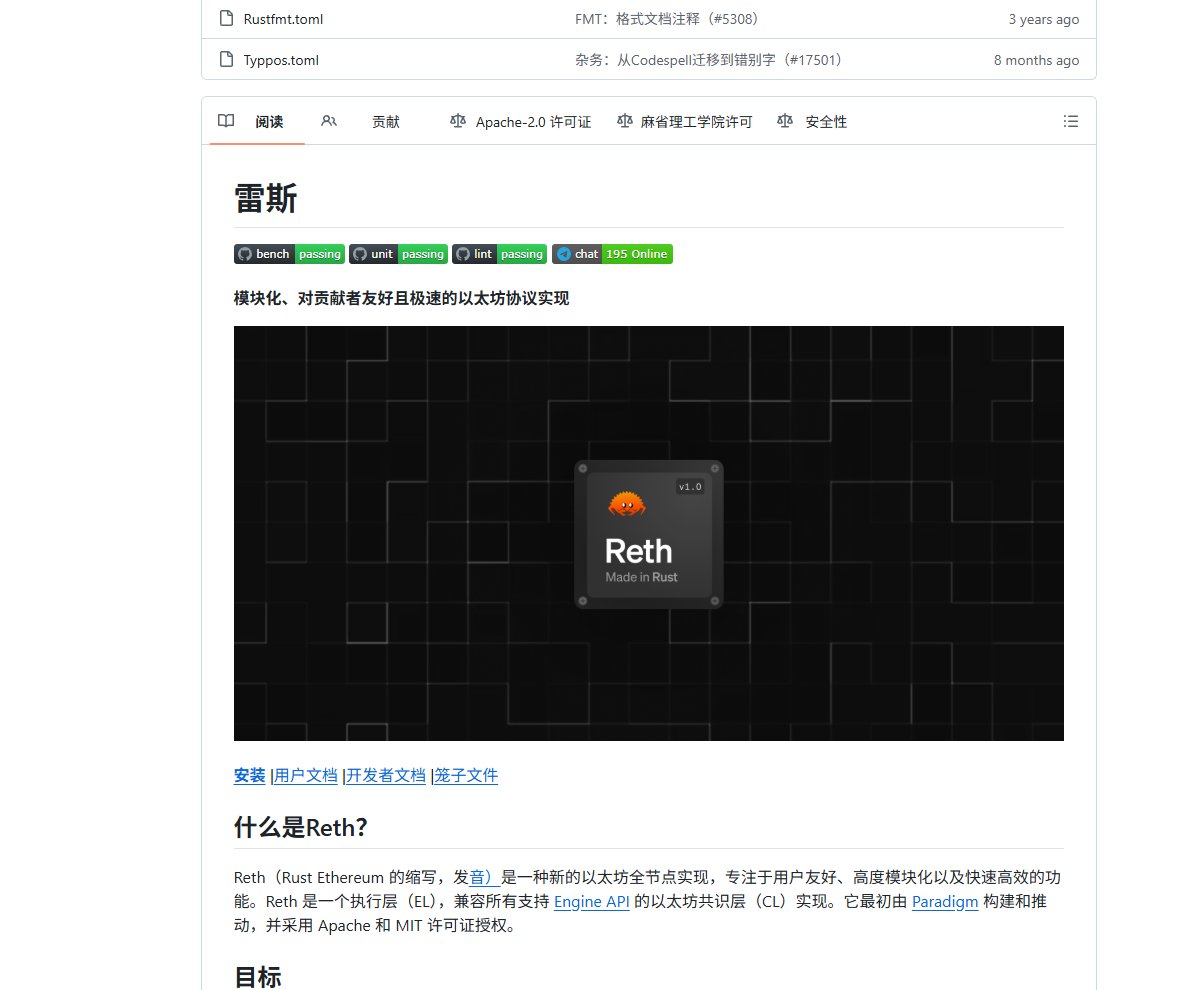This screenshot has height=990, width=1177.
Task: Open the Rustfmt.toml file
Action: pos(283,19)
